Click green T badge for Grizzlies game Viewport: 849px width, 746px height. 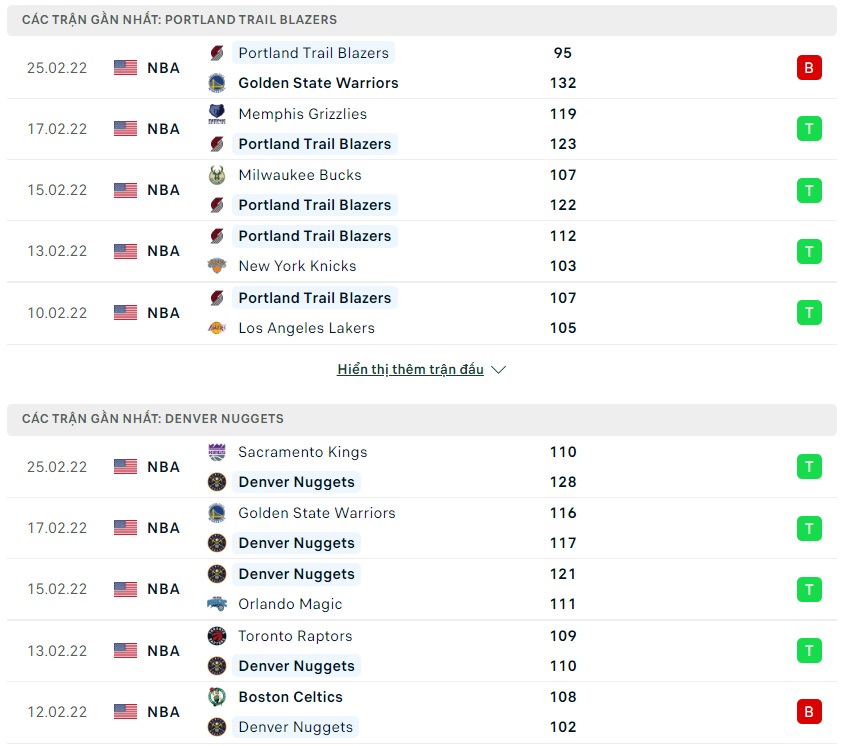coord(809,129)
